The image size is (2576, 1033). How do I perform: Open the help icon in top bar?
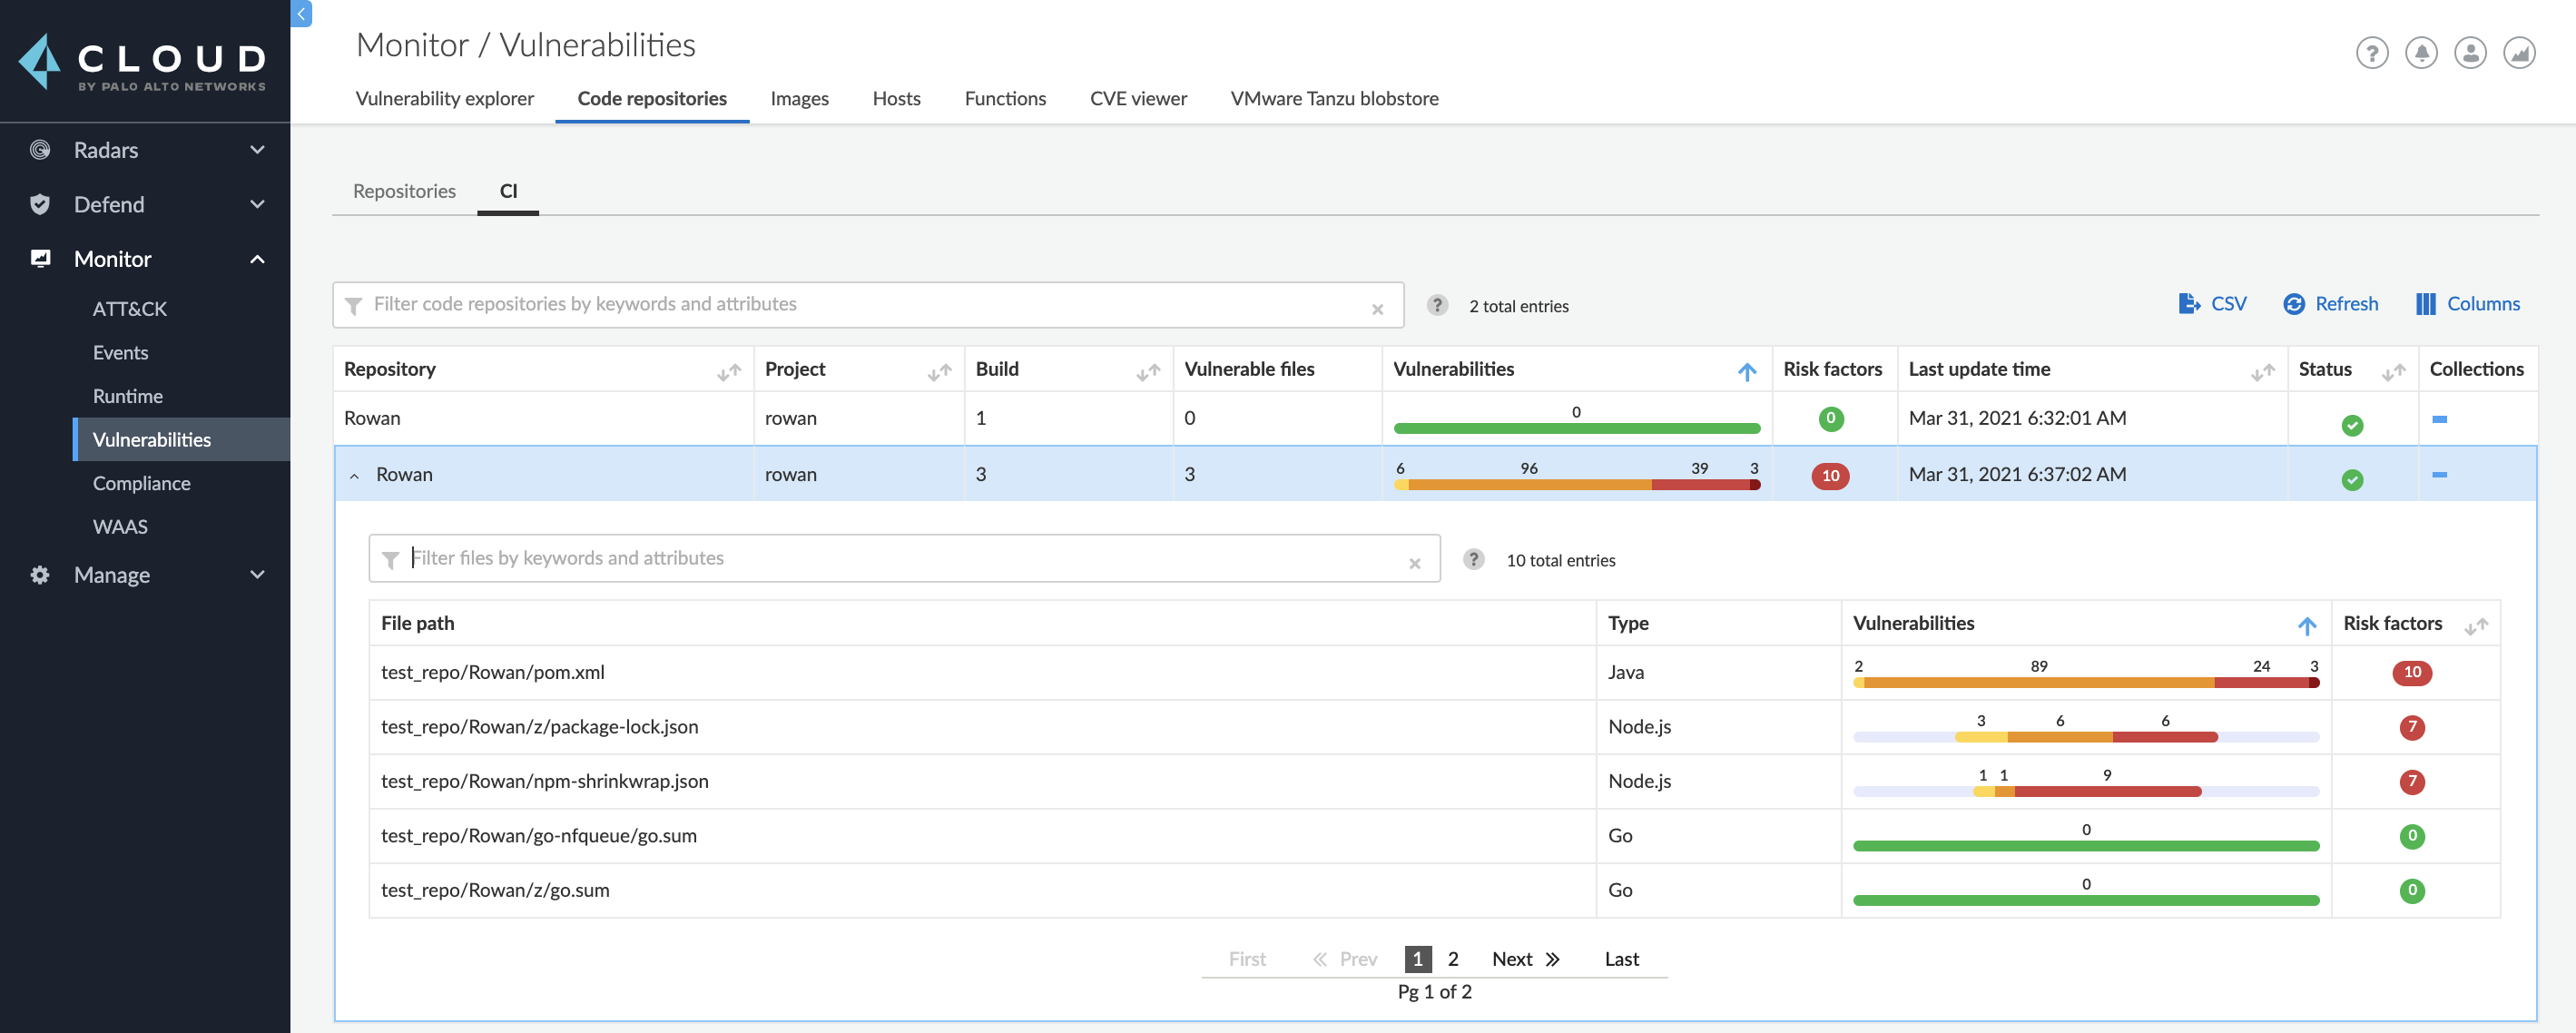(x=2371, y=53)
